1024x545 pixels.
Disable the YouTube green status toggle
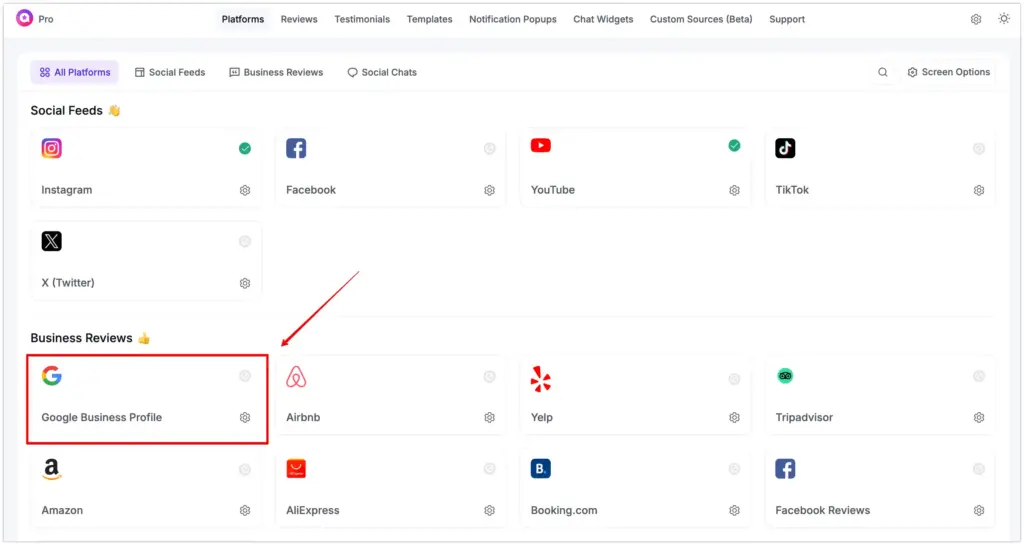(735, 146)
